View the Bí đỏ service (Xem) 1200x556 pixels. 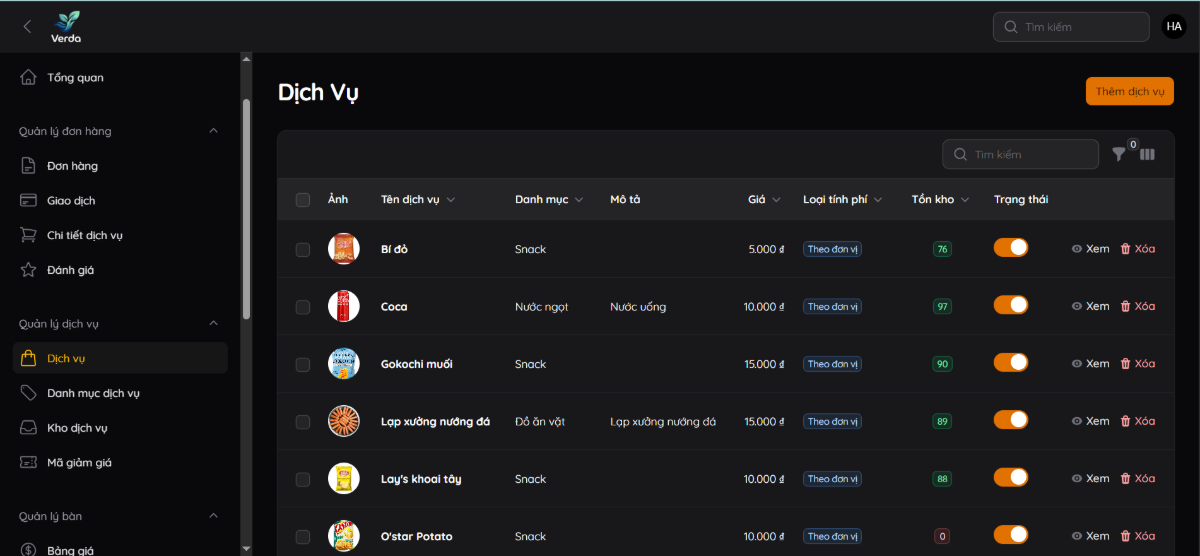1090,249
